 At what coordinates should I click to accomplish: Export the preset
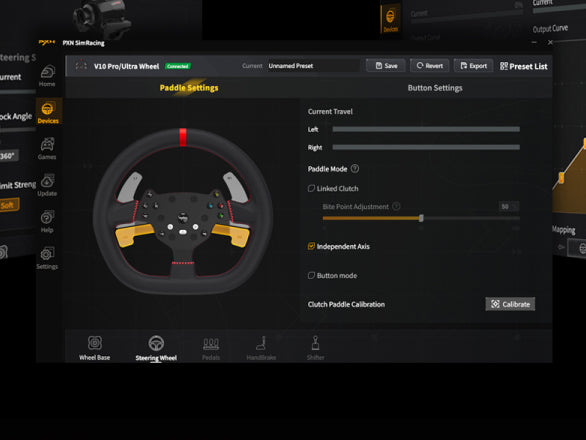[x=474, y=66]
